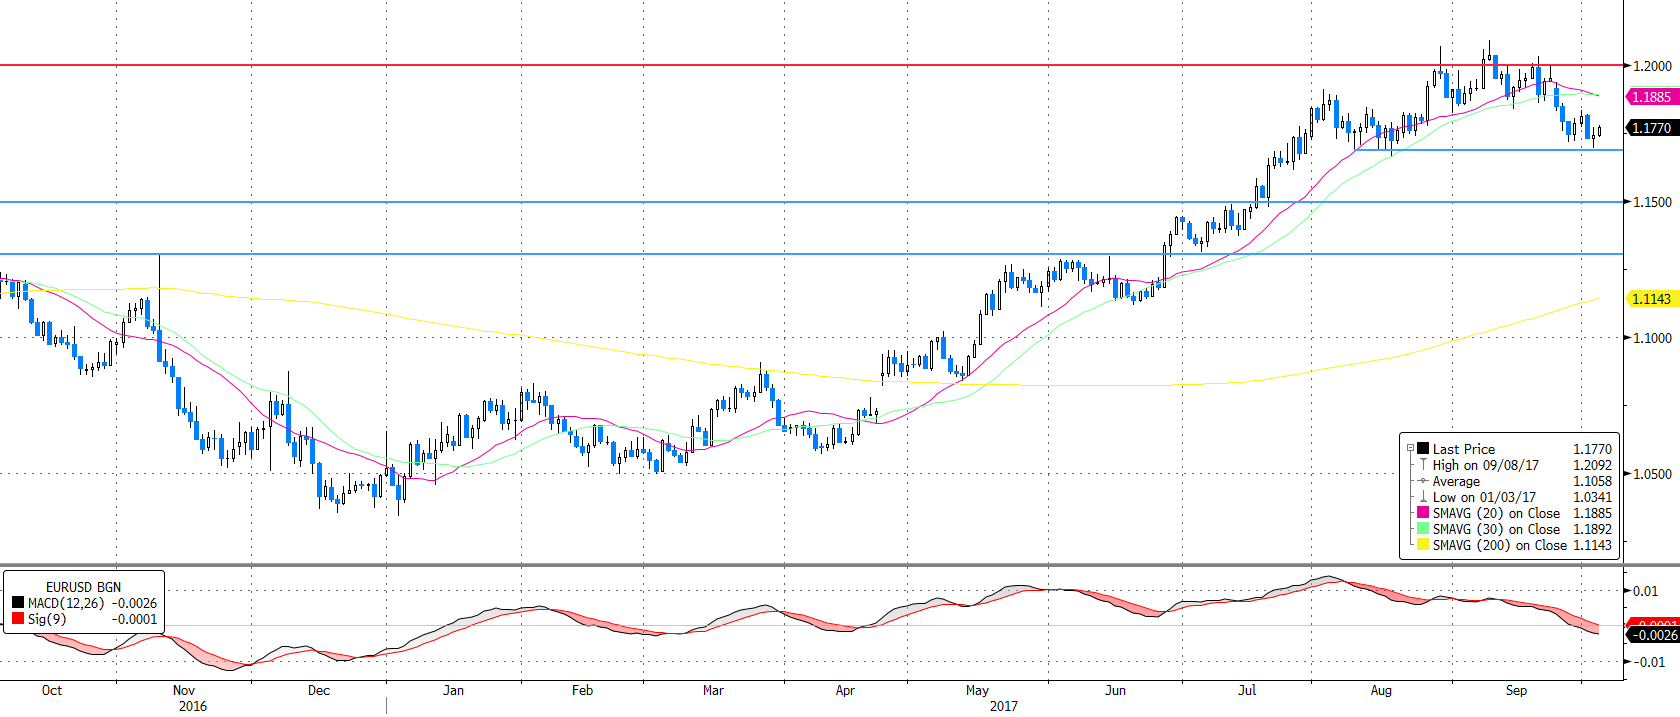Click the Apr label on time axis
The height and width of the screenshot is (717, 1680).
coord(845,690)
